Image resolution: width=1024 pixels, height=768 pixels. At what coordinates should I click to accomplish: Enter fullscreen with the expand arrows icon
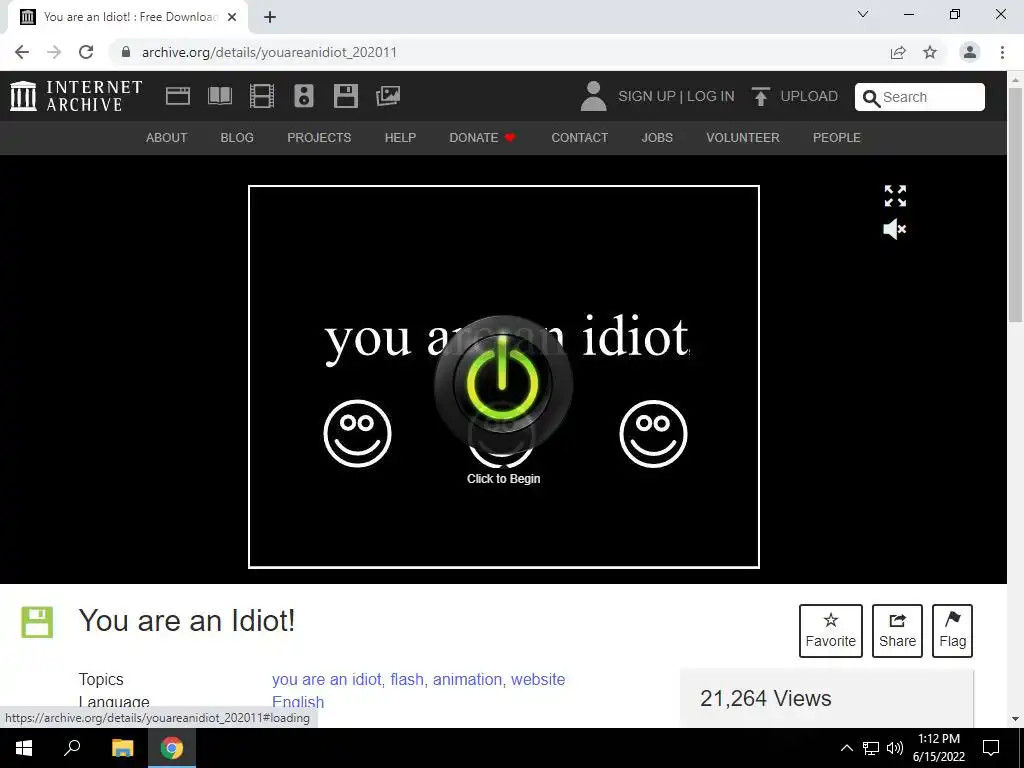[x=895, y=195]
